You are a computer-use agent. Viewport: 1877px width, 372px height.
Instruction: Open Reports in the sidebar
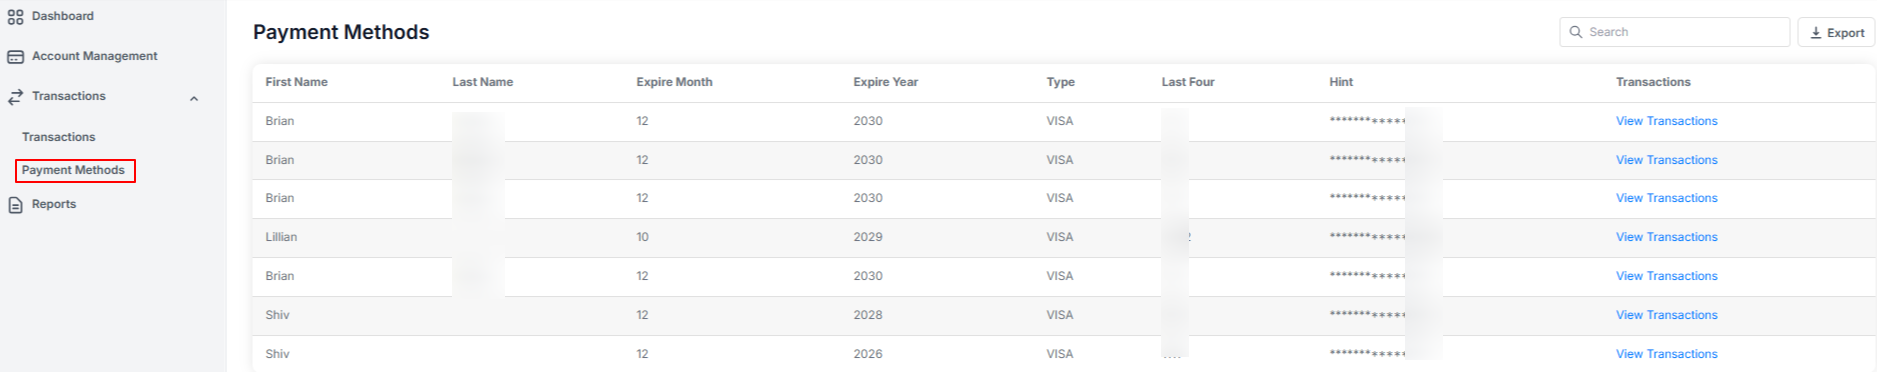[x=54, y=204]
